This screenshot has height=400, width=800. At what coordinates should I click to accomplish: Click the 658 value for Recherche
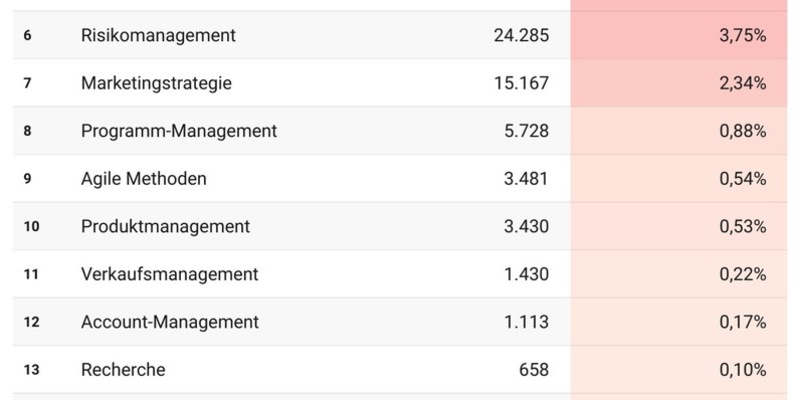[x=533, y=370]
